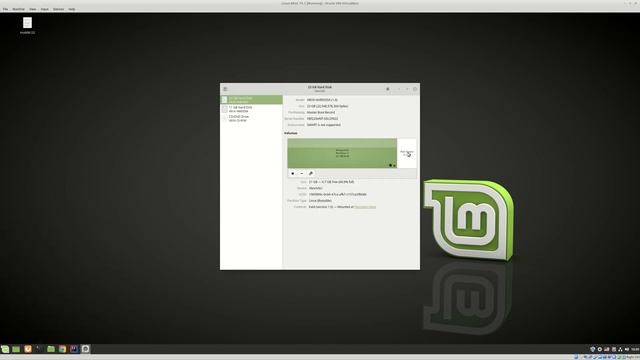Click the Volumes section heading
This screenshot has width=640, height=360.
pyautogui.click(x=291, y=133)
